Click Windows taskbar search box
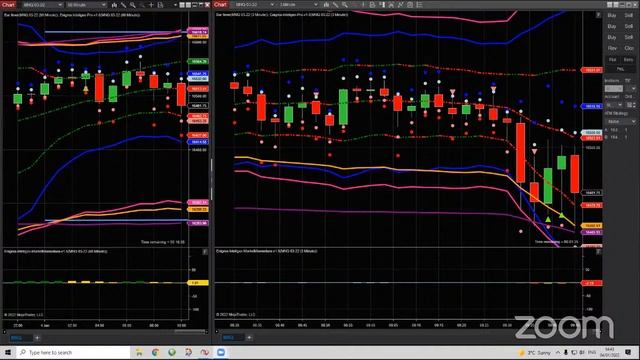This screenshot has width=640, height=360. coord(73,352)
